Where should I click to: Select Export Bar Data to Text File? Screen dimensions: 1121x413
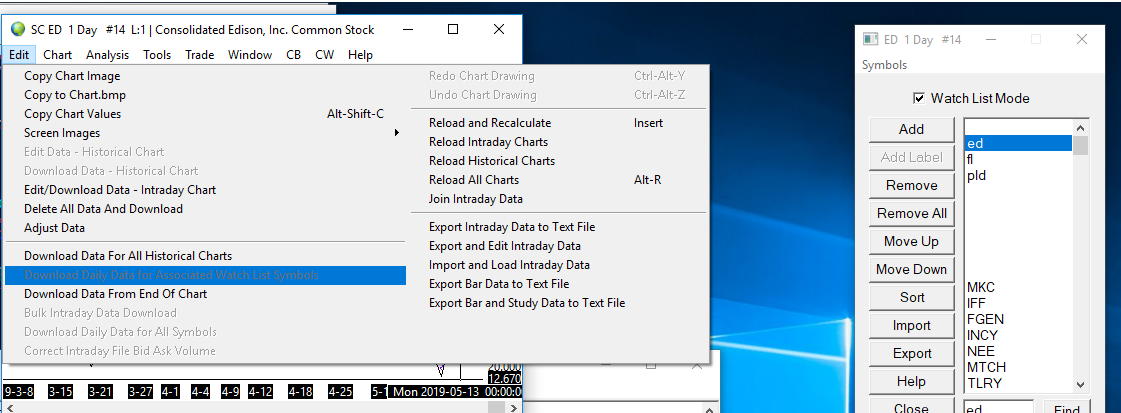(x=558, y=284)
